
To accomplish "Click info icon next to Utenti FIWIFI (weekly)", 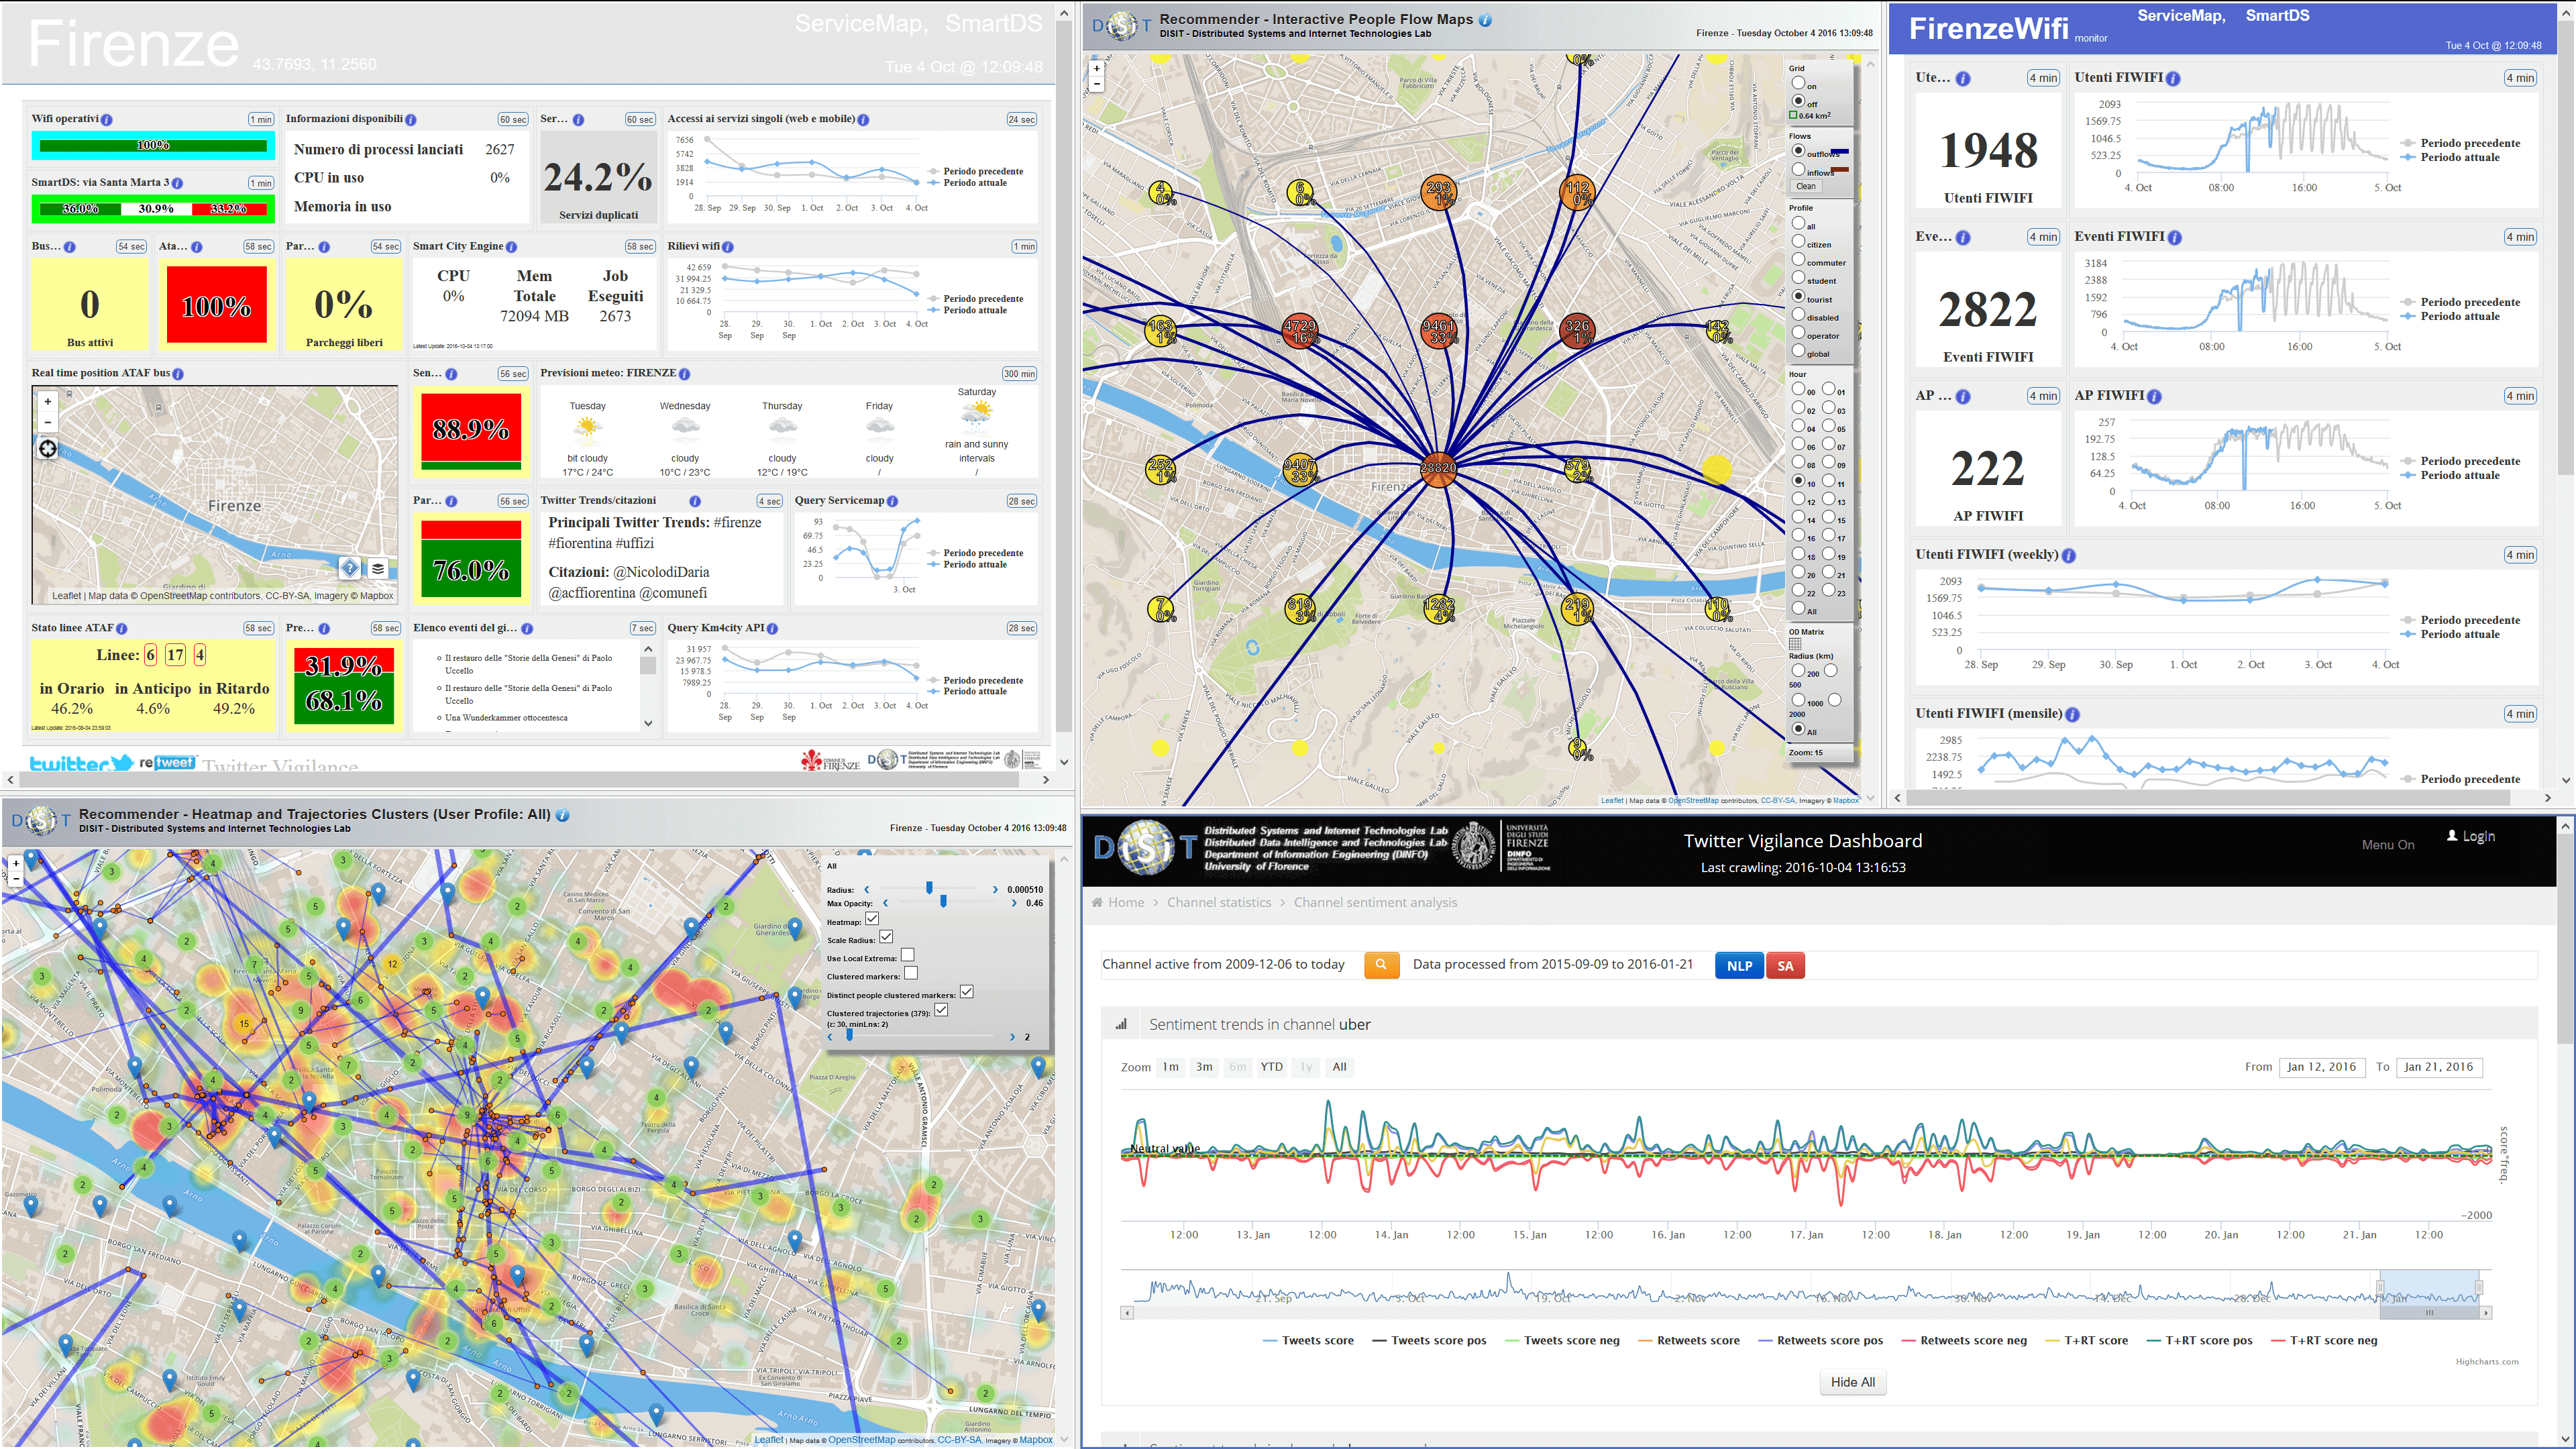I will click(2068, 555).
